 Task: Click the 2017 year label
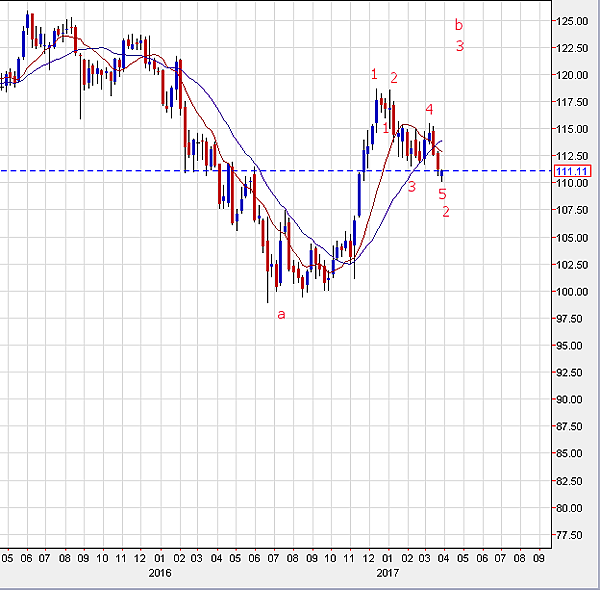(388, 573)
